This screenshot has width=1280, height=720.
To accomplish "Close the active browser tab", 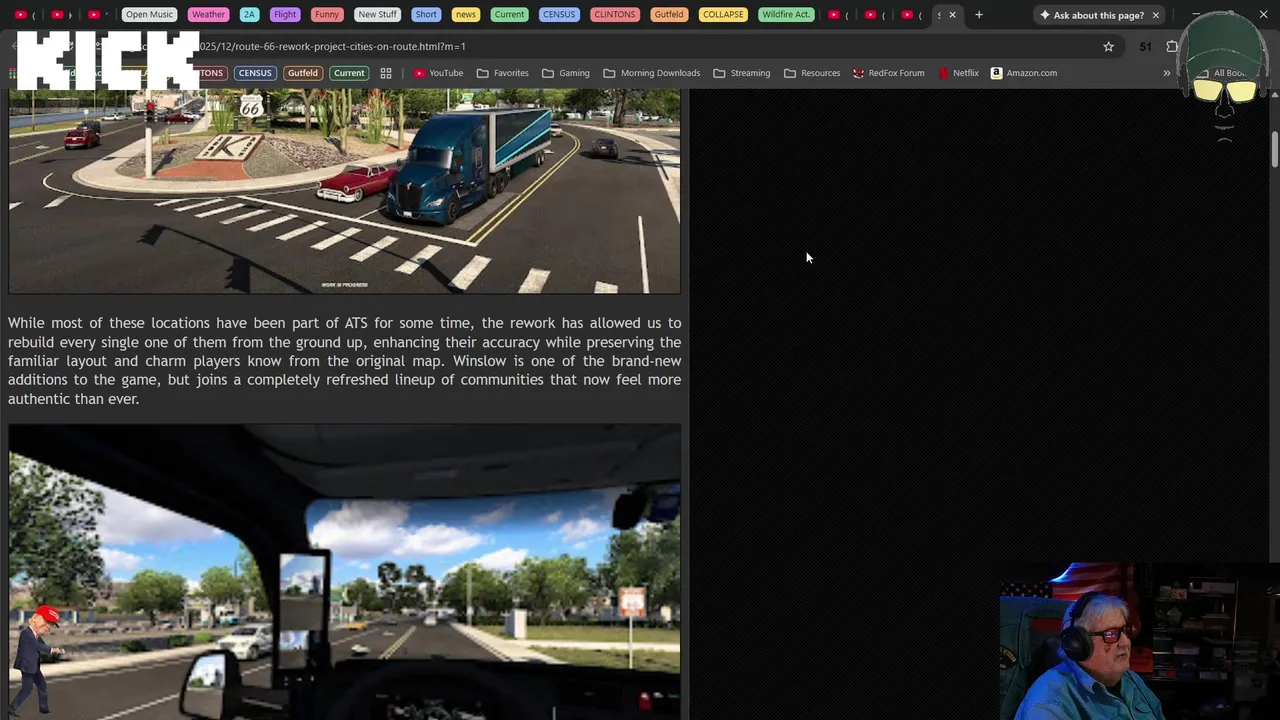I will [952, 15].
